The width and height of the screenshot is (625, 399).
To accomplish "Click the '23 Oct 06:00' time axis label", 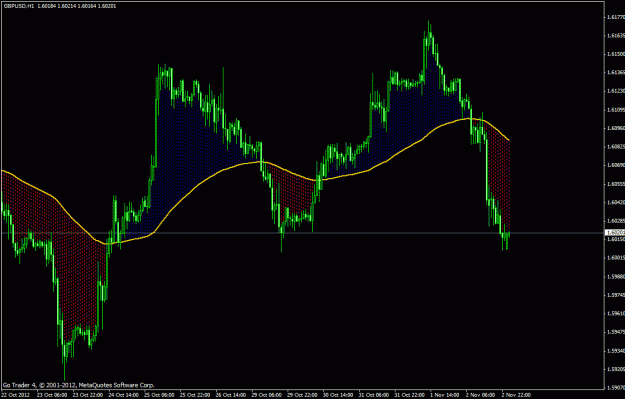I will pos(51,395).
